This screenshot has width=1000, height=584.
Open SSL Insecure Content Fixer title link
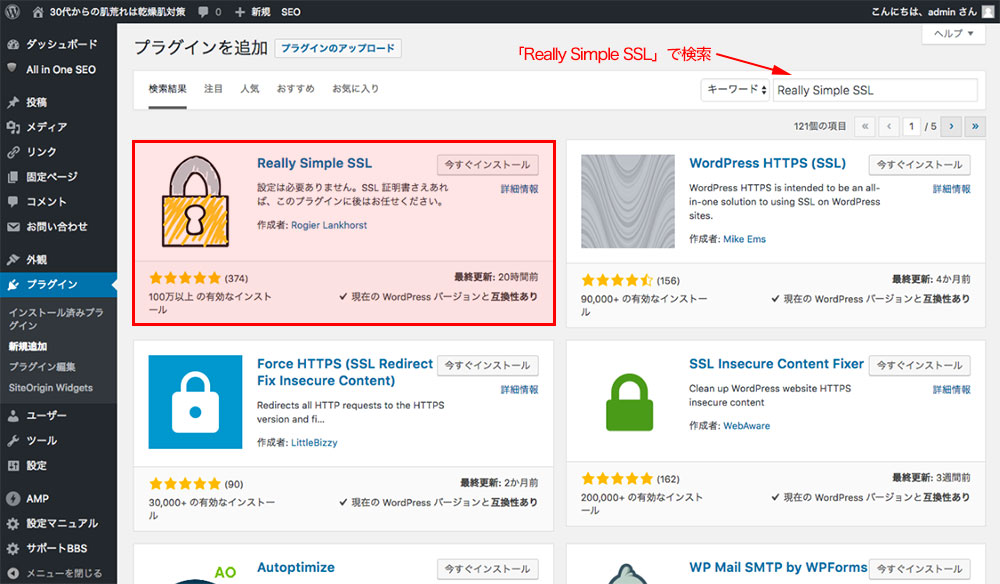point(776,364)
